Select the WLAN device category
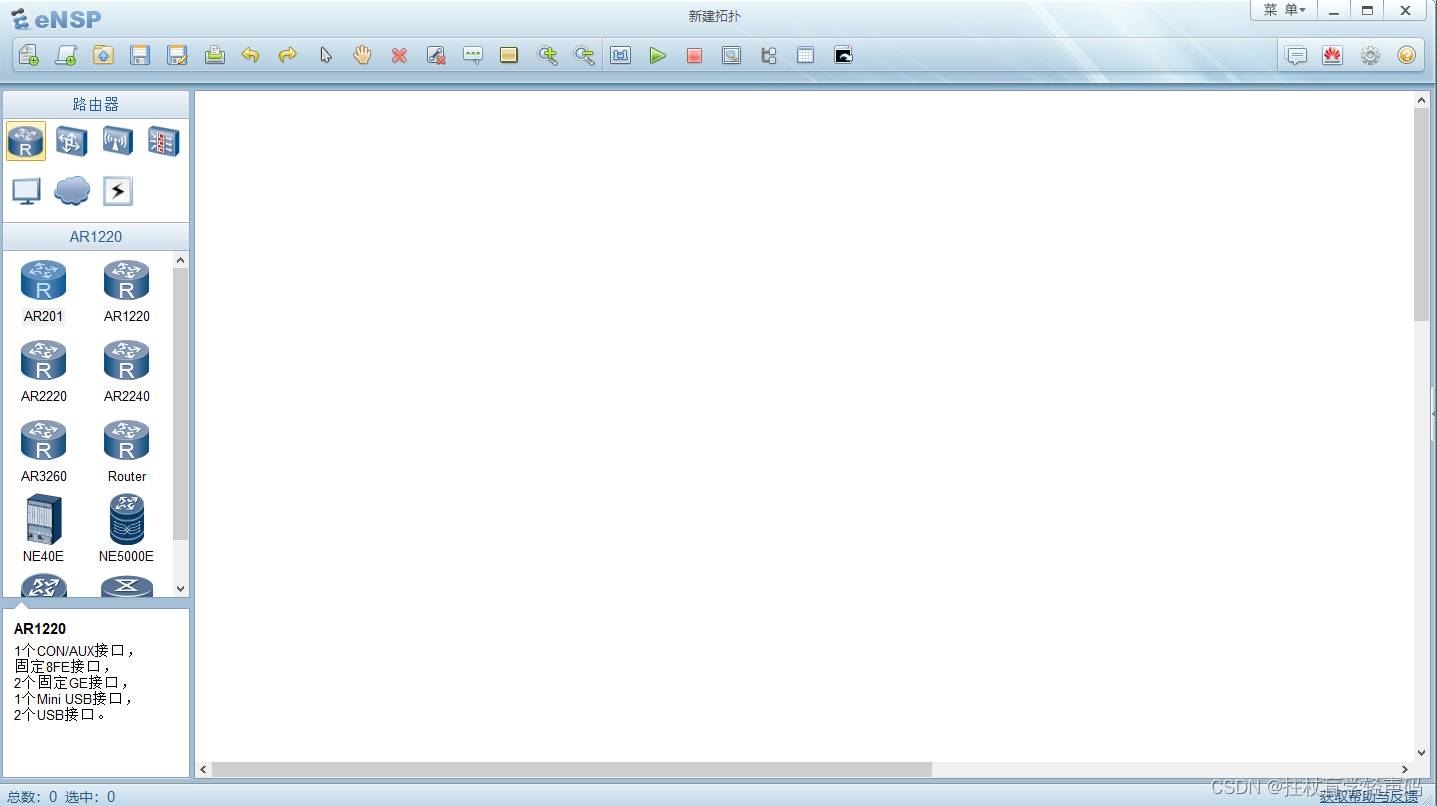The width and height of the screenshot is (1437, 806). coord(118,141)
